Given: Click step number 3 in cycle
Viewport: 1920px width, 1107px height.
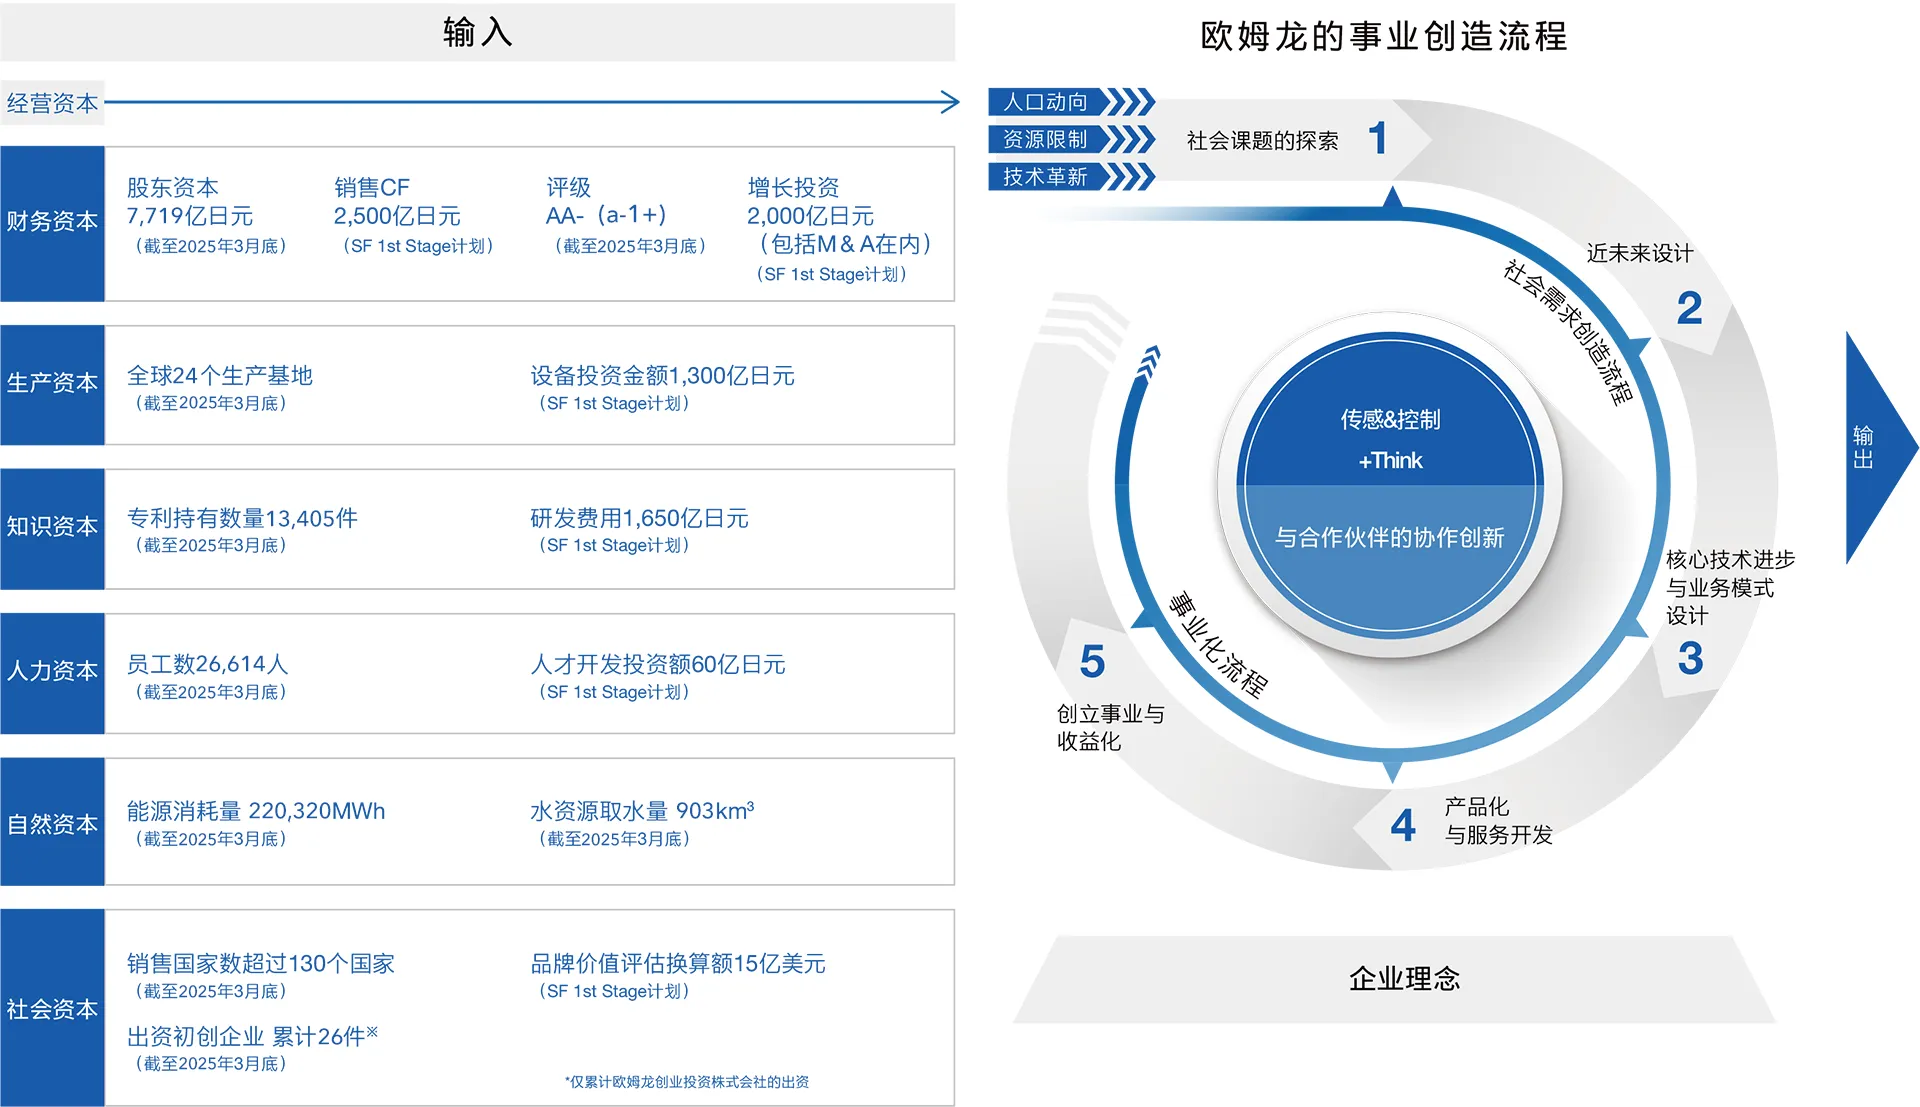Looking at the screenshot, I should tap(1690, 658).
